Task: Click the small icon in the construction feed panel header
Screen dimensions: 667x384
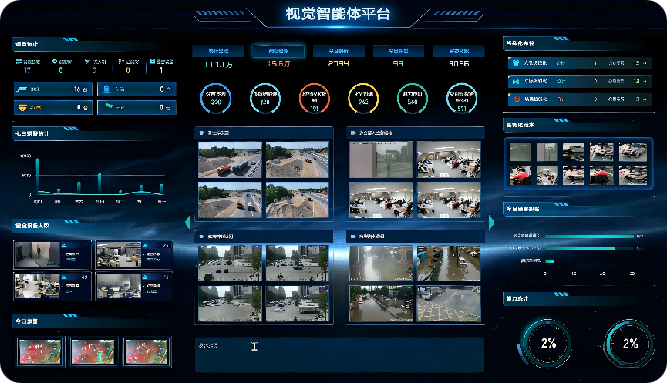Action: pos(202,133)
